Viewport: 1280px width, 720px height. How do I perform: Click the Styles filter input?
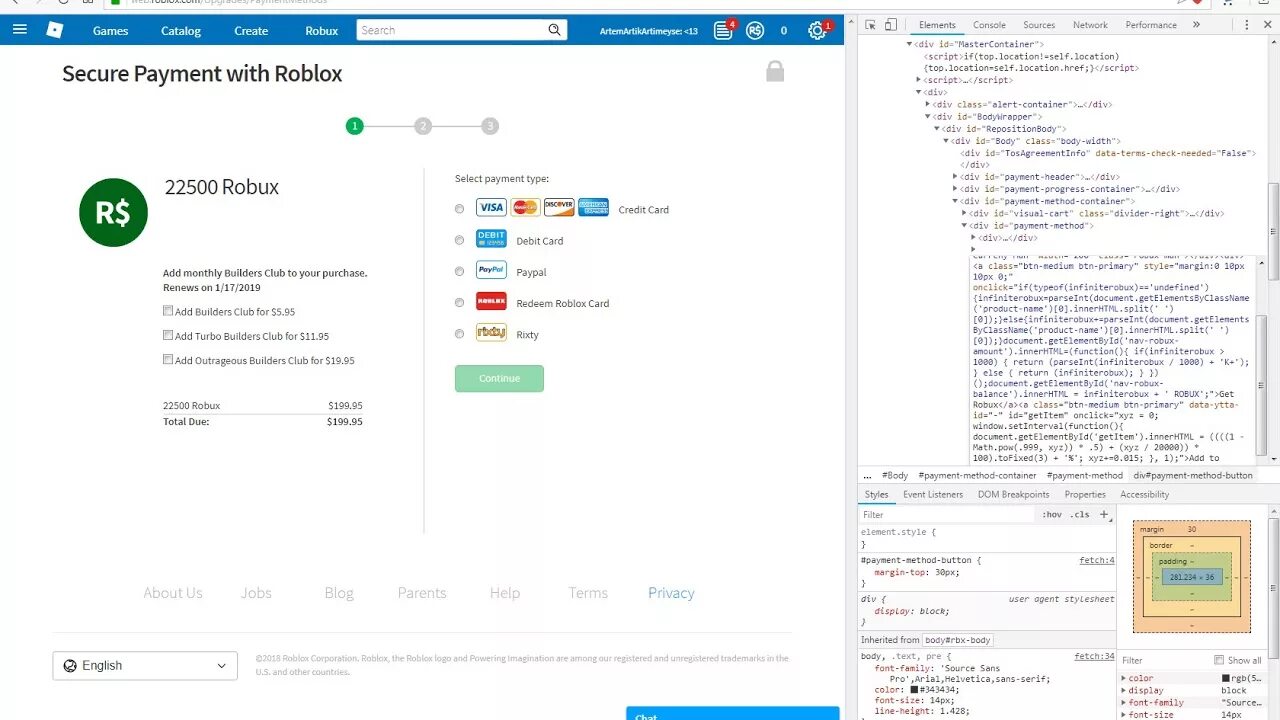947,514
